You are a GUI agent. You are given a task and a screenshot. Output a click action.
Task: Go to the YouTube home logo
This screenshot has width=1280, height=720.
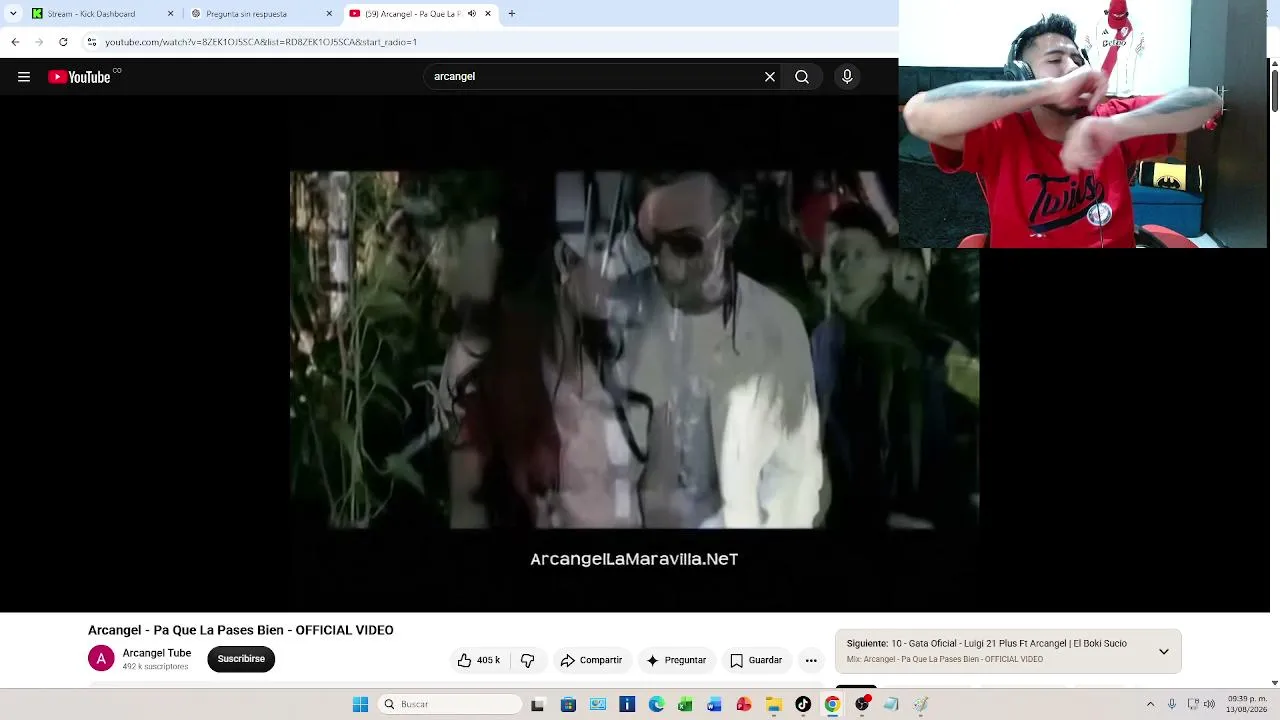pos(80,77)
